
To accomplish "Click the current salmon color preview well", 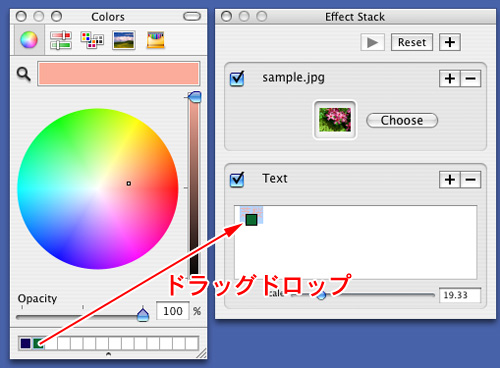I will [119, 74].
